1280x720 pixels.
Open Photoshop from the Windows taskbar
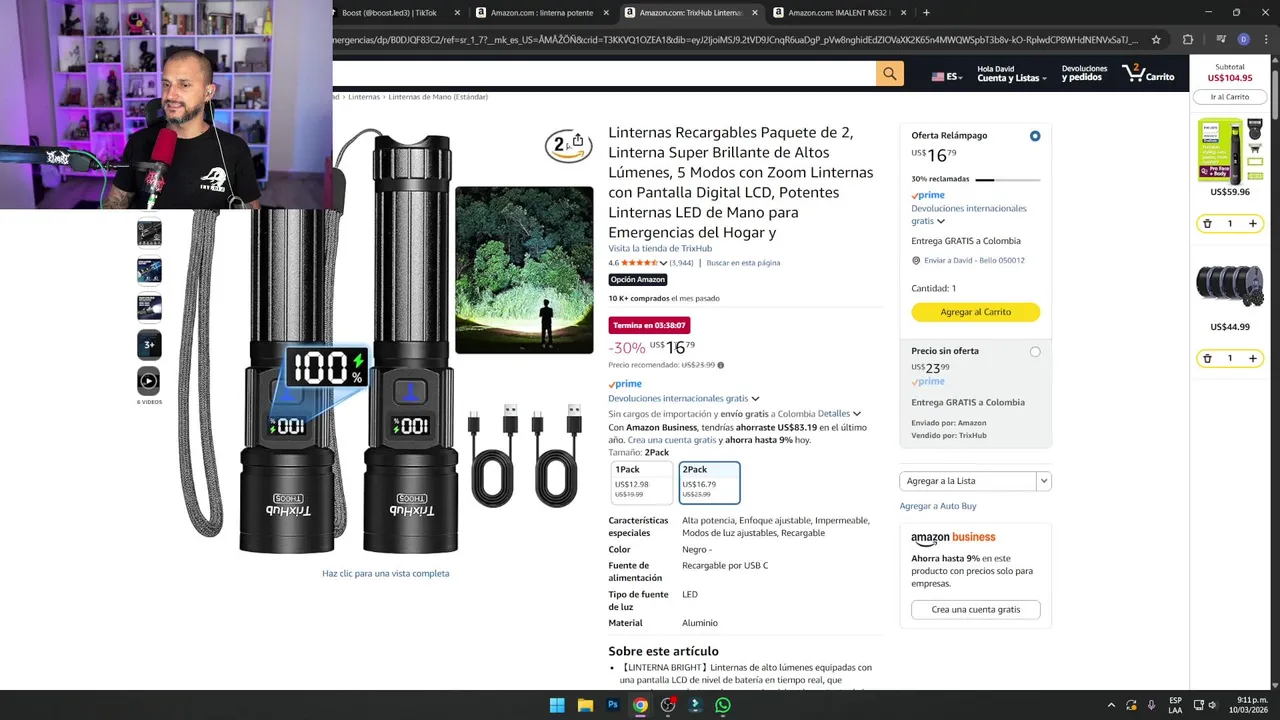(x=612, y=705)
